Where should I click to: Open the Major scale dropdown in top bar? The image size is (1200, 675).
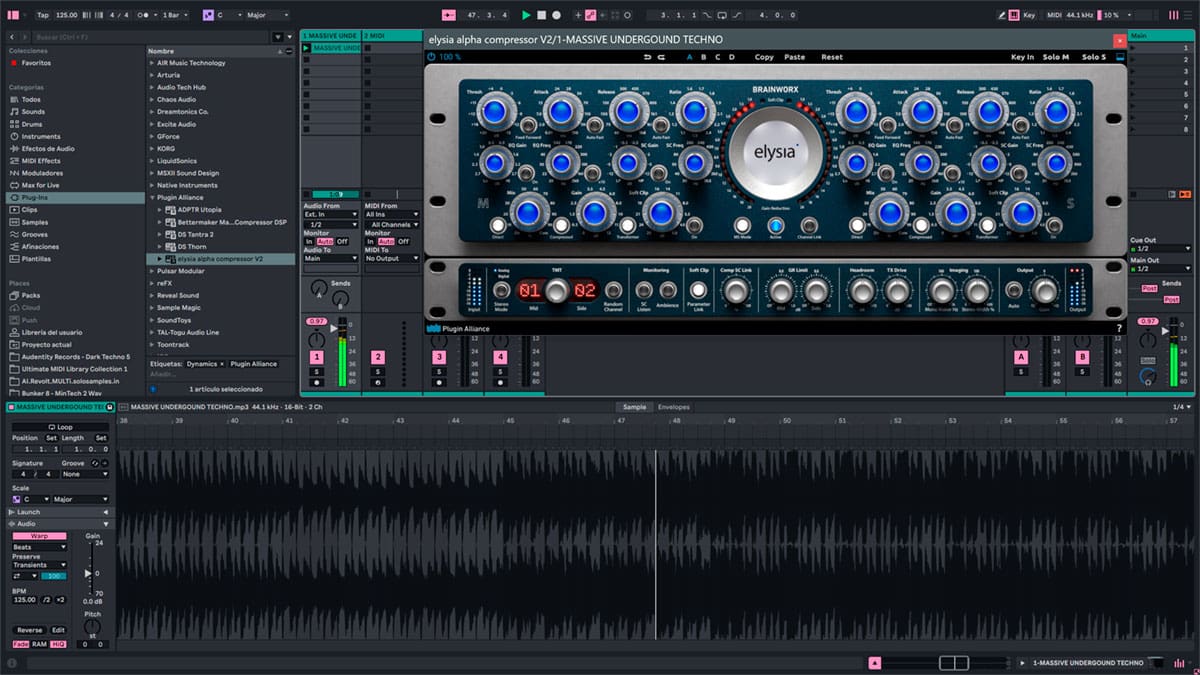[267, 15]
